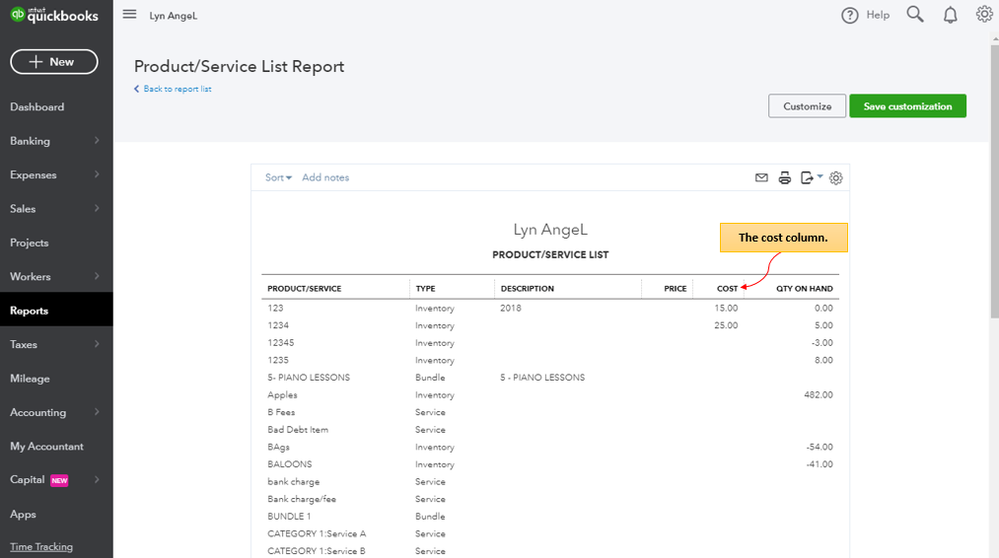Click the Apples product name
Image resolution: width=999 pixels, height=558 pixels.
(282, 395)
